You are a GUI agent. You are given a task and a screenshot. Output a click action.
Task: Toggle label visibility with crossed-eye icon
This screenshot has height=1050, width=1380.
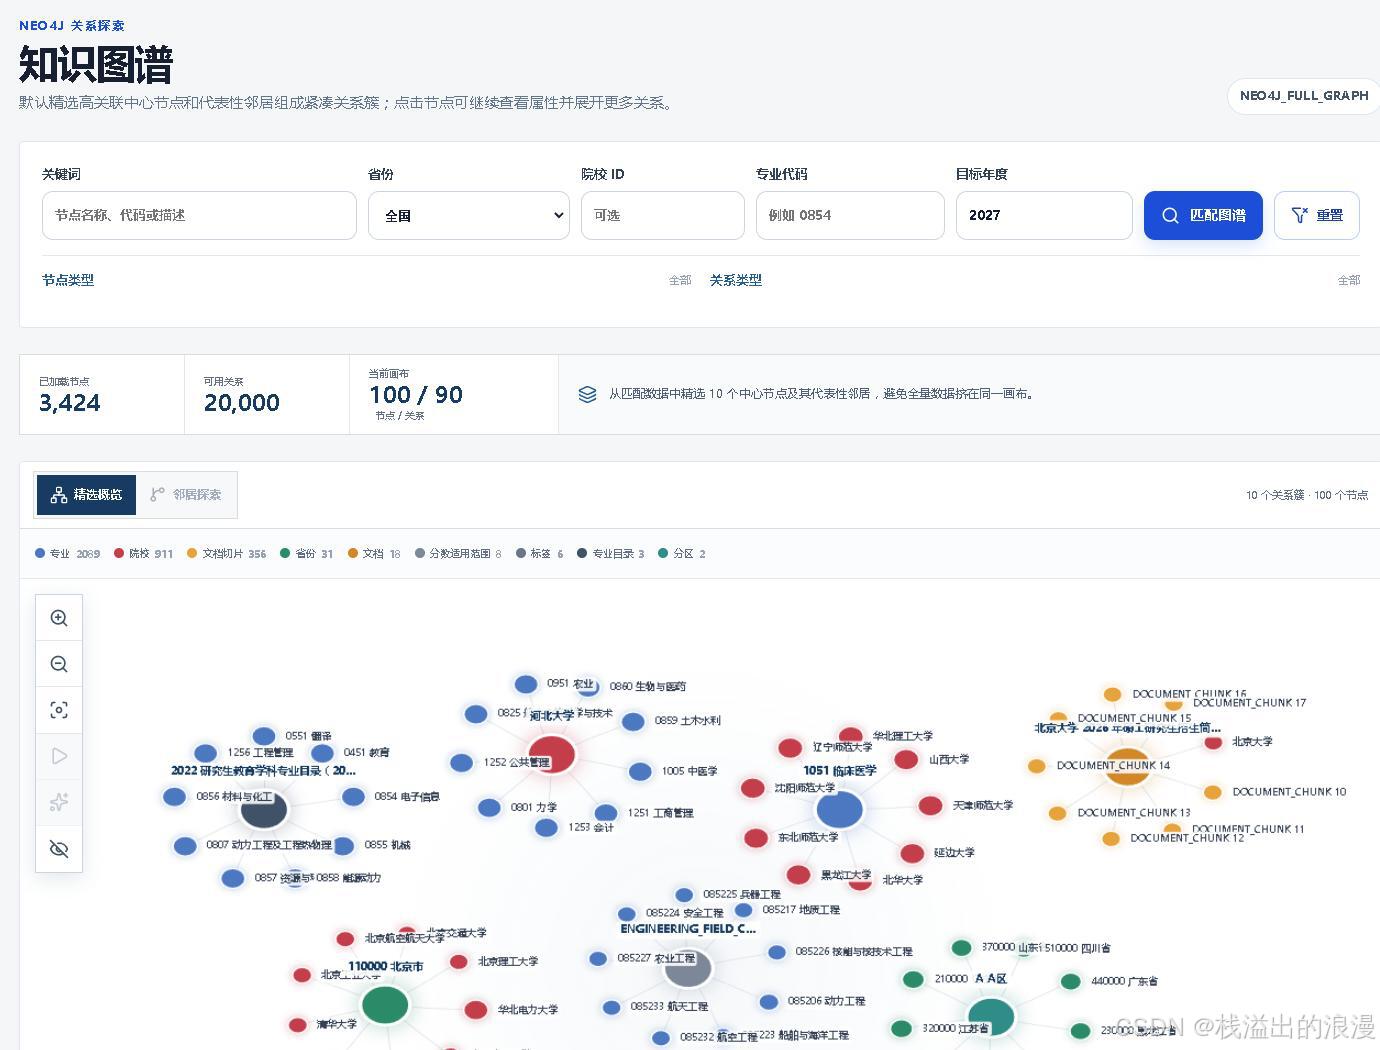click(59, 849)
